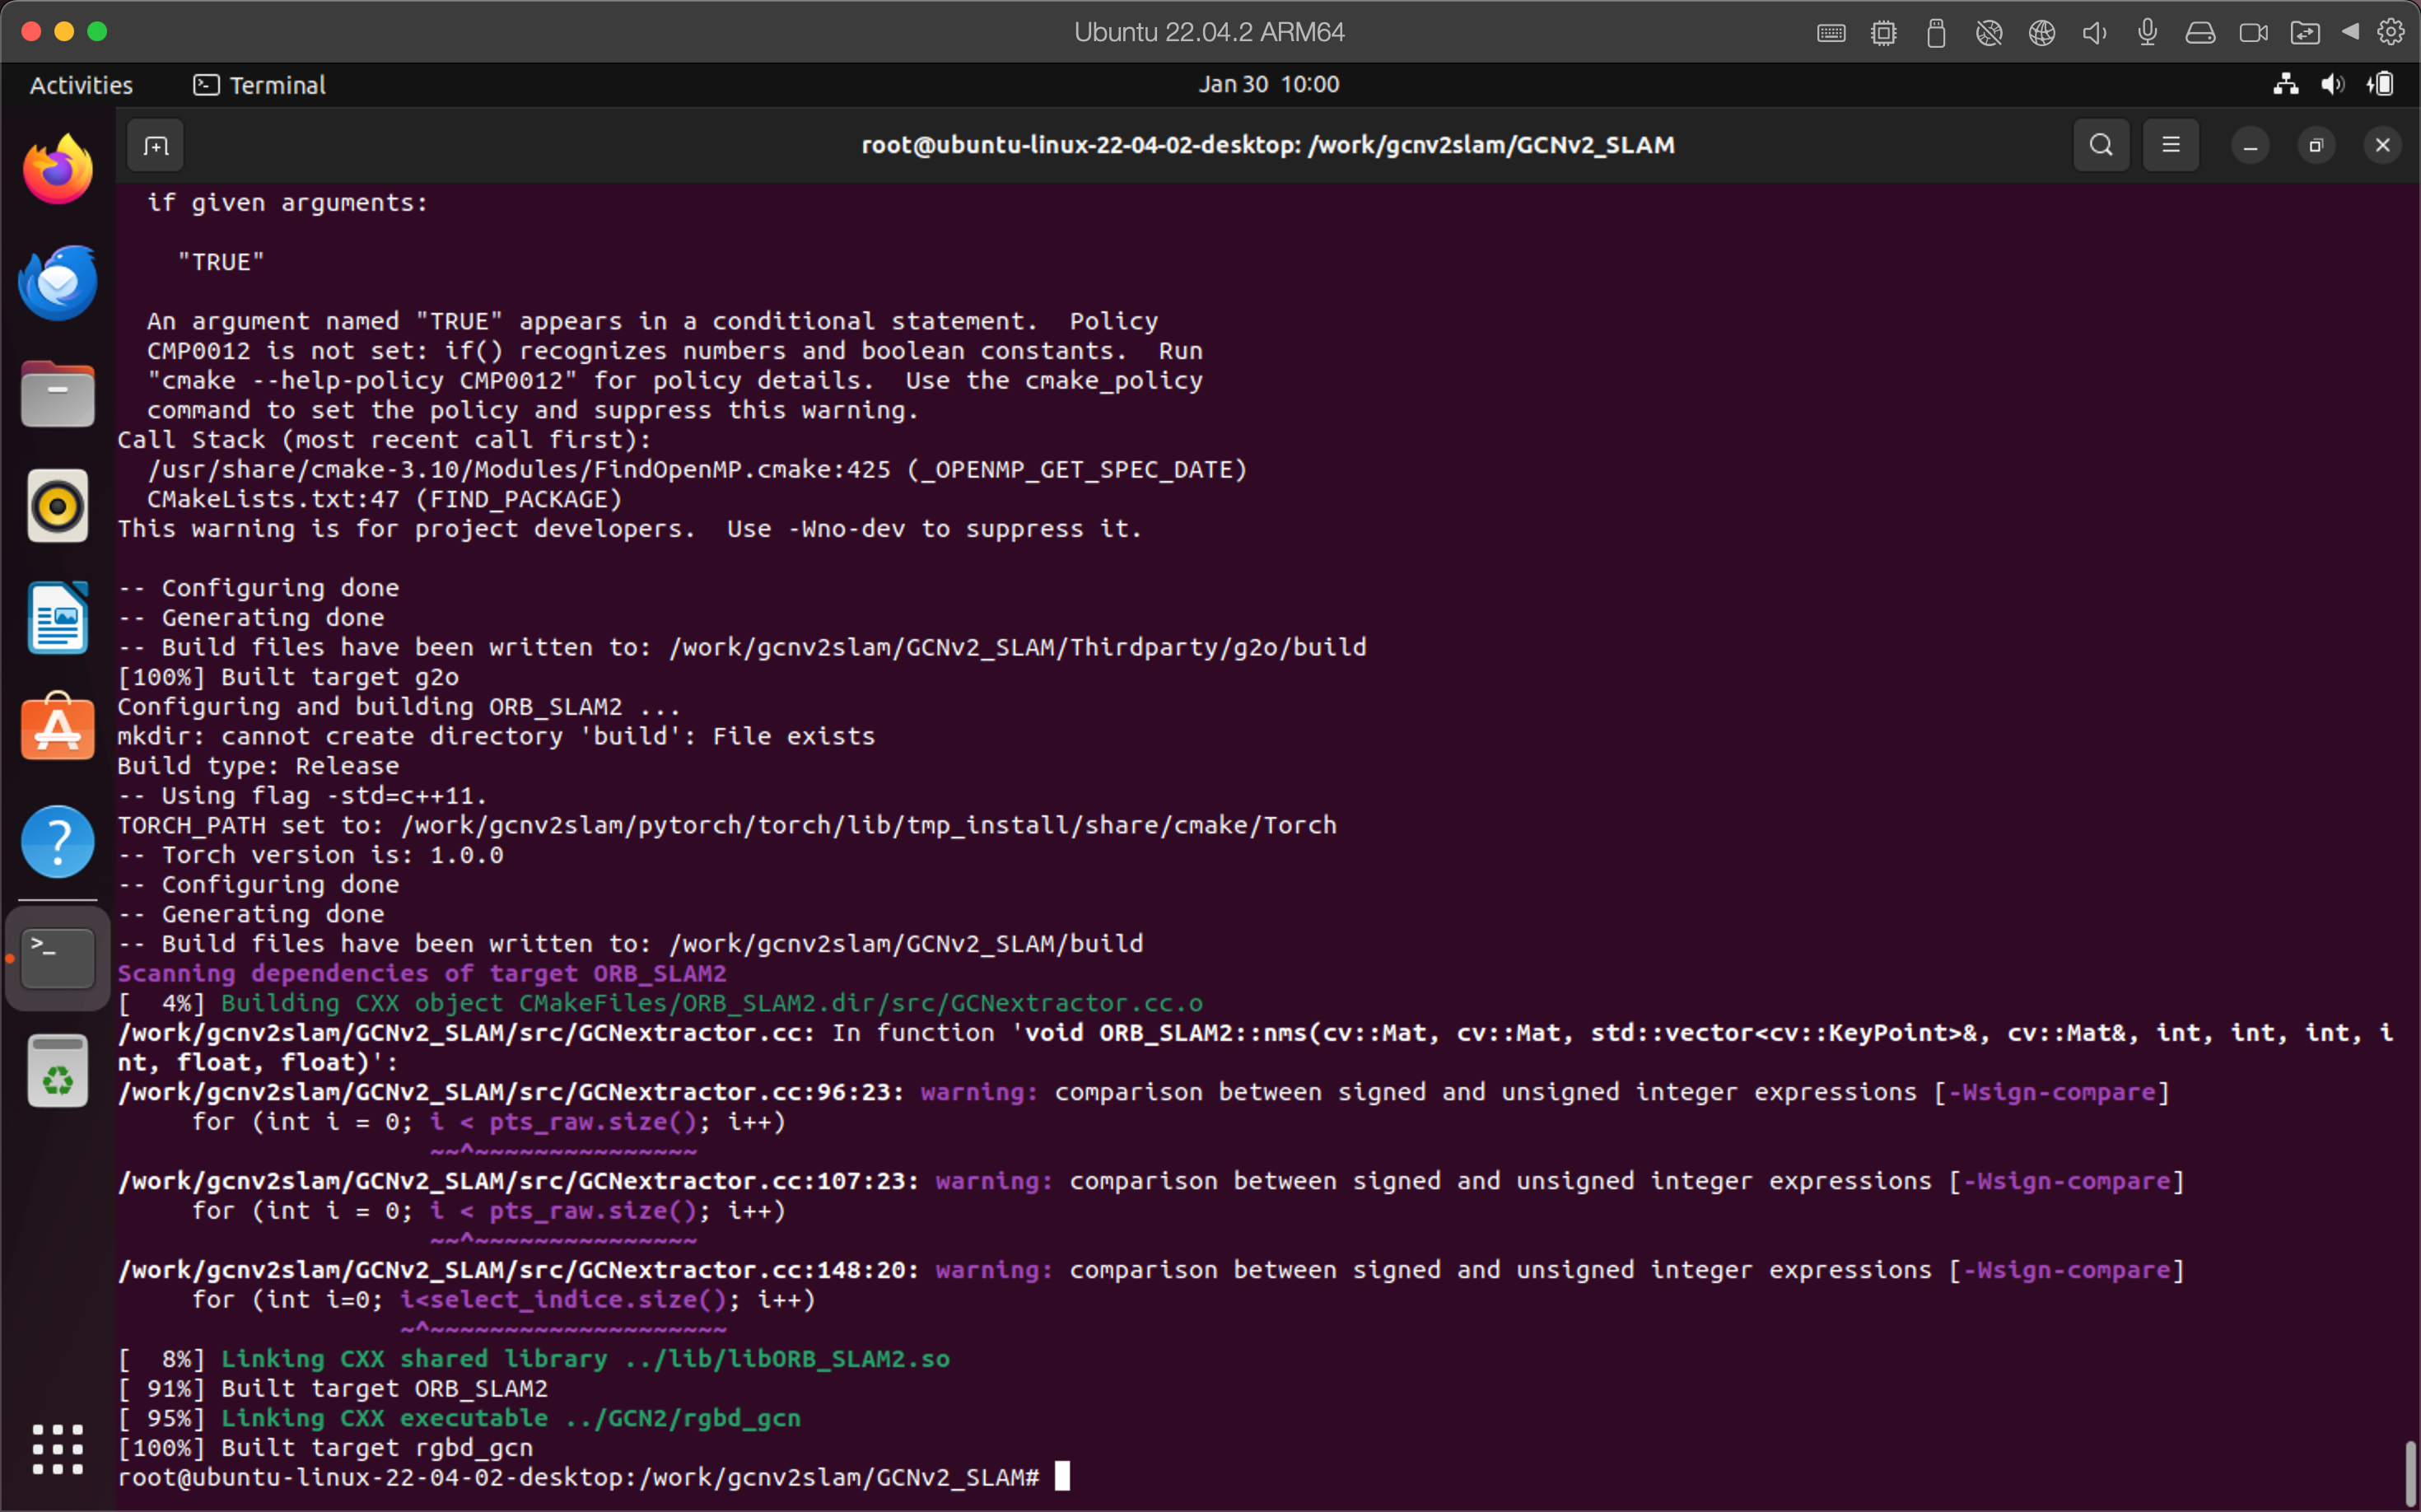The image size is (2421, 1512).
Task: Click the VM microphone icon
Action: point(2147,33)
